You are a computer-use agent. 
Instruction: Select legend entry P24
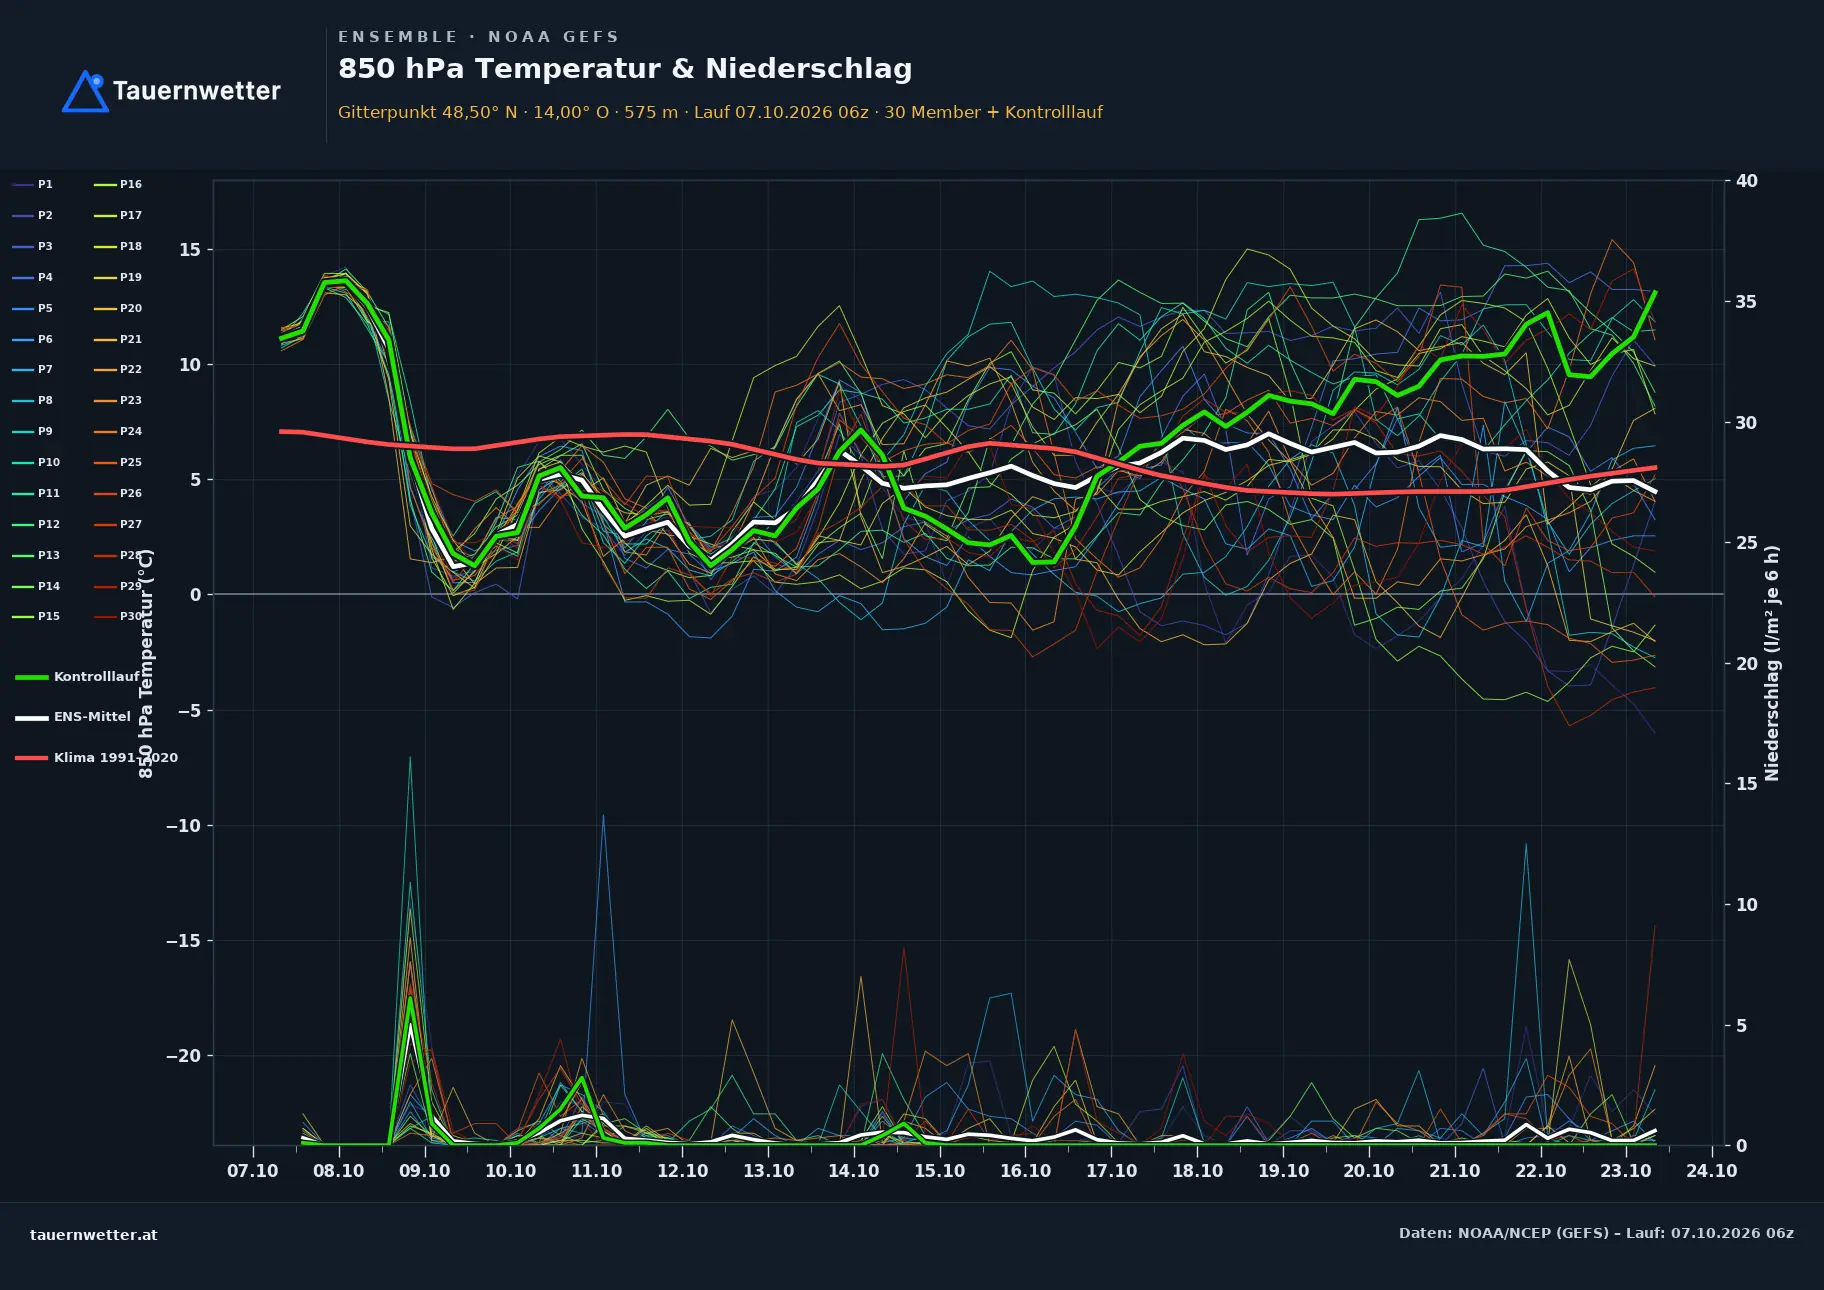(x=118, y=432)
